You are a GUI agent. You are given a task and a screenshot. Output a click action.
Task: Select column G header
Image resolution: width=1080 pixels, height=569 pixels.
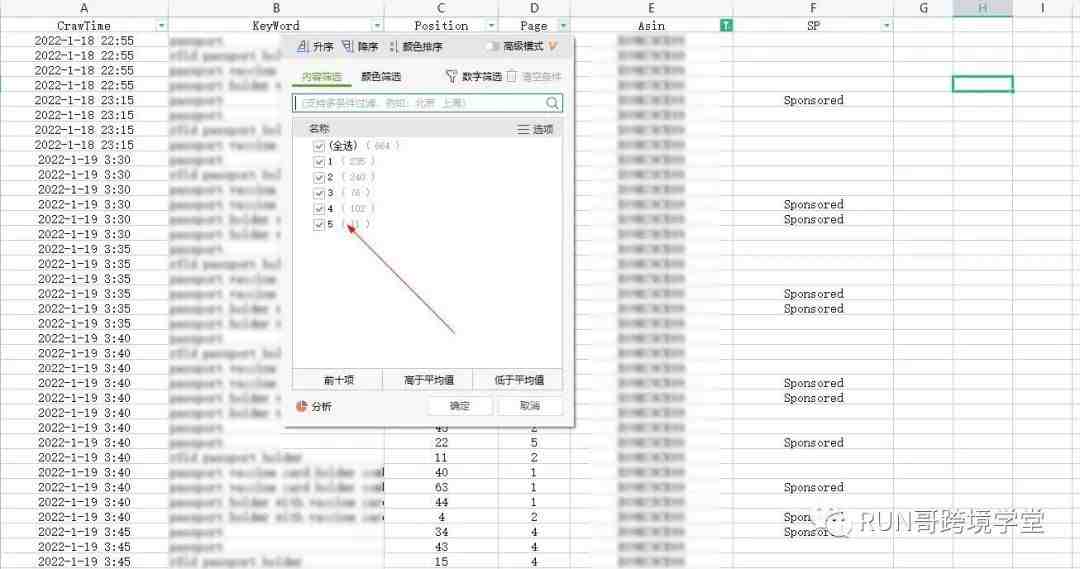(x=923, y=8)
